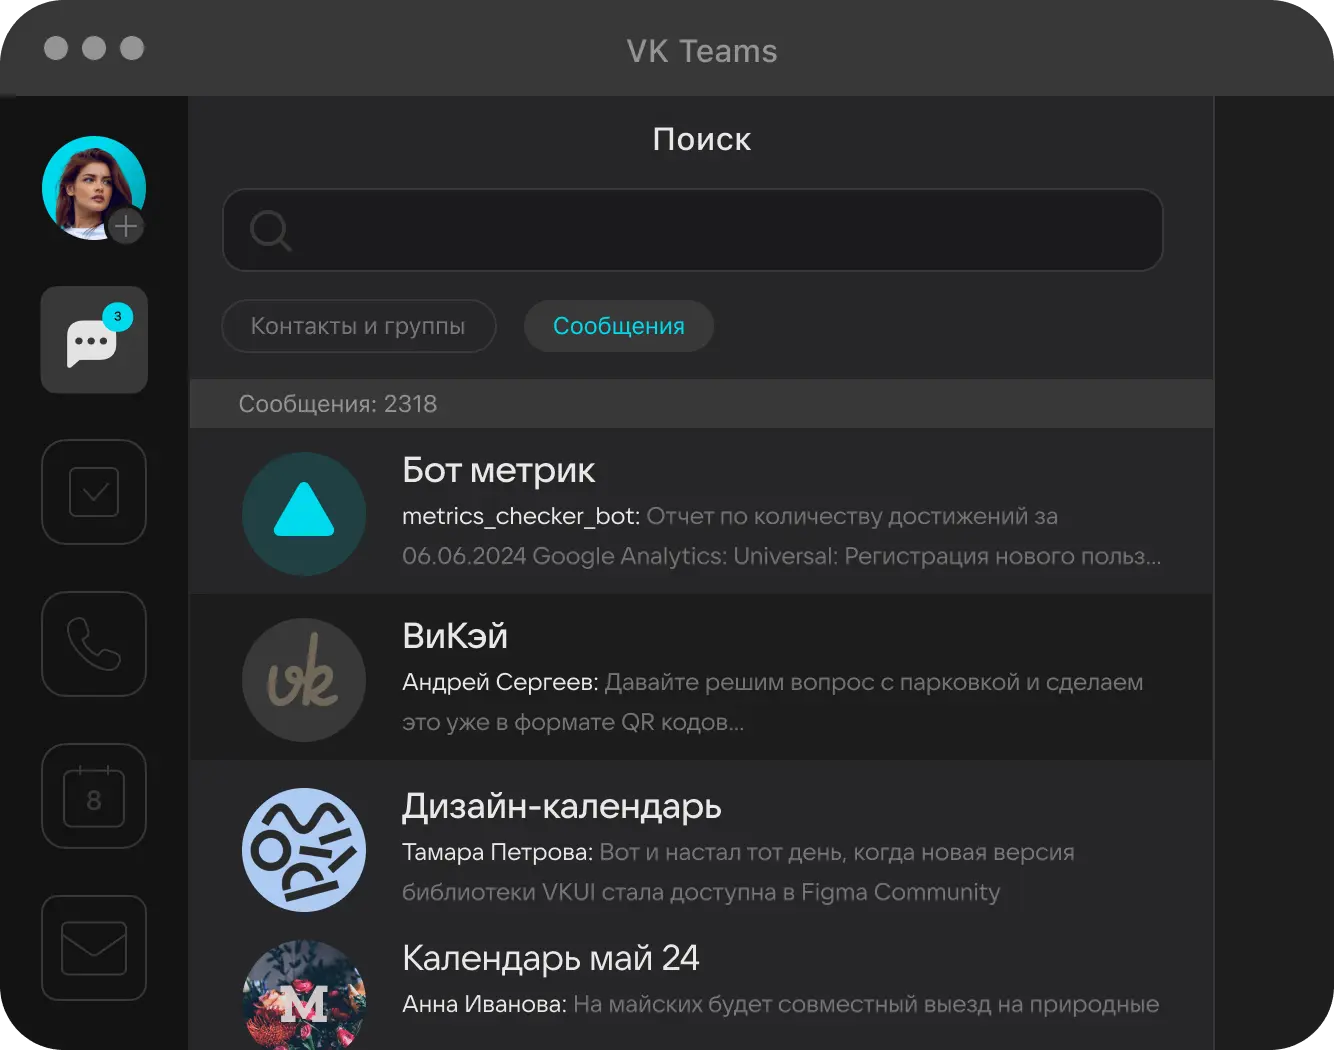Click inside the Поиск search field
Image resolution: width=1334 pixels, height=1050 pixels.
click(x=720, y=230)
